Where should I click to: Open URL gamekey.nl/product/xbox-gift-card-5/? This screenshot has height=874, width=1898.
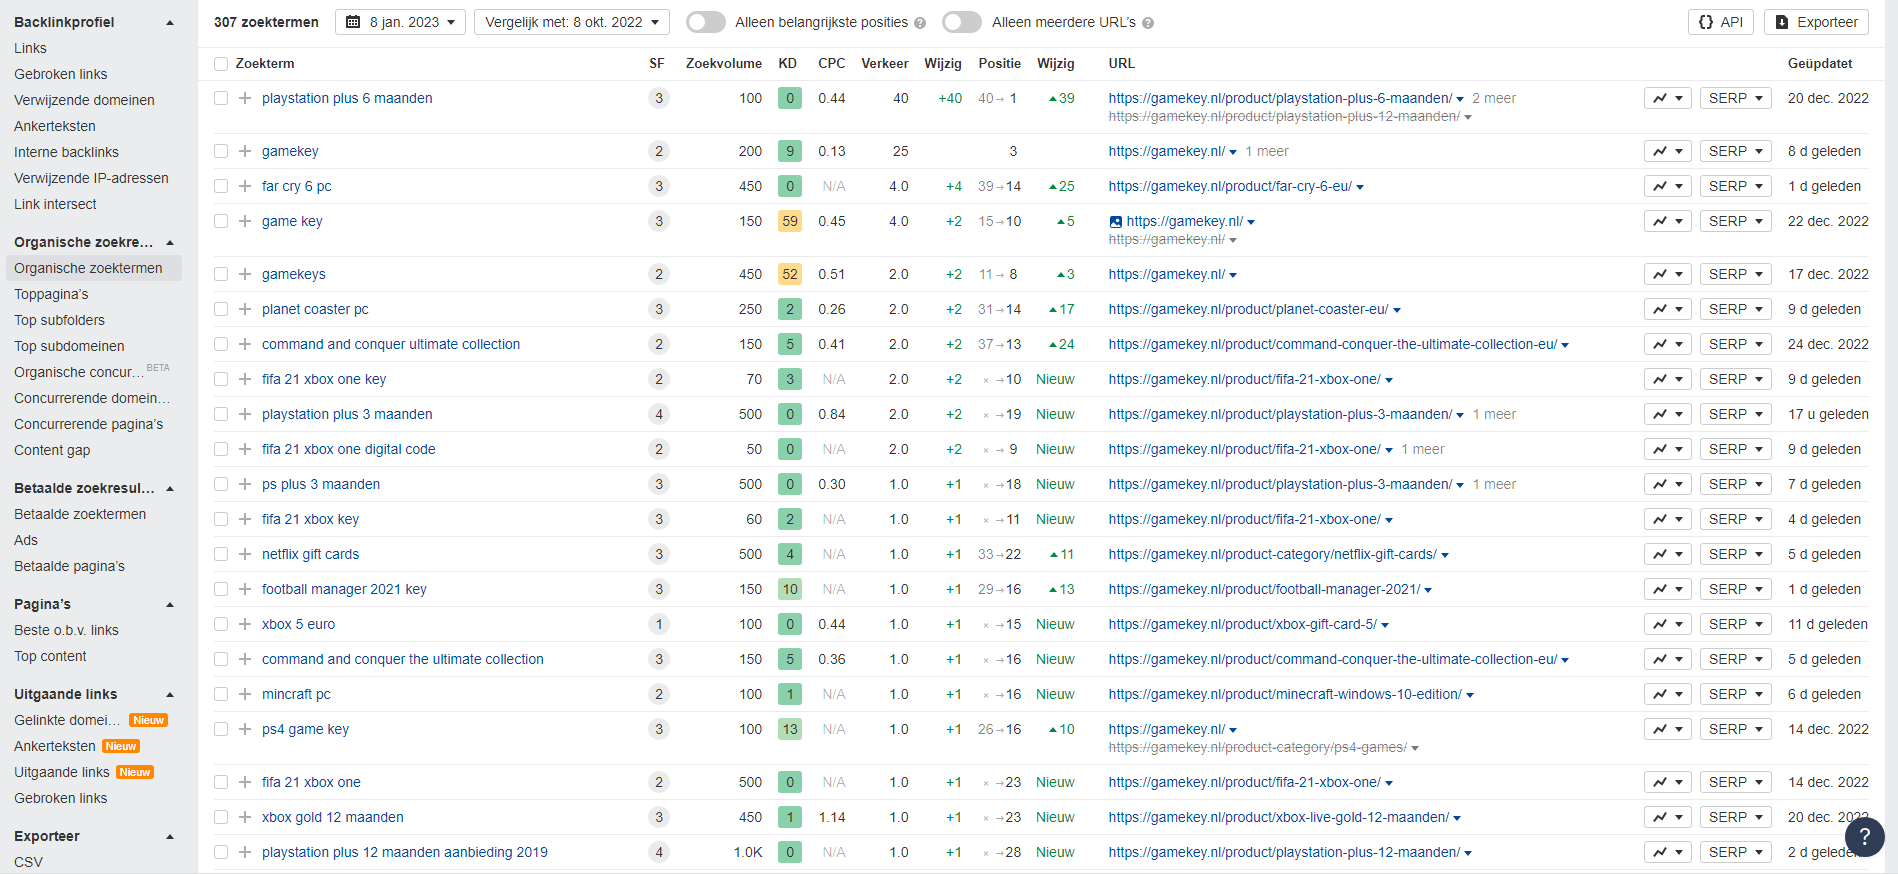click(x=1242, y=624)
